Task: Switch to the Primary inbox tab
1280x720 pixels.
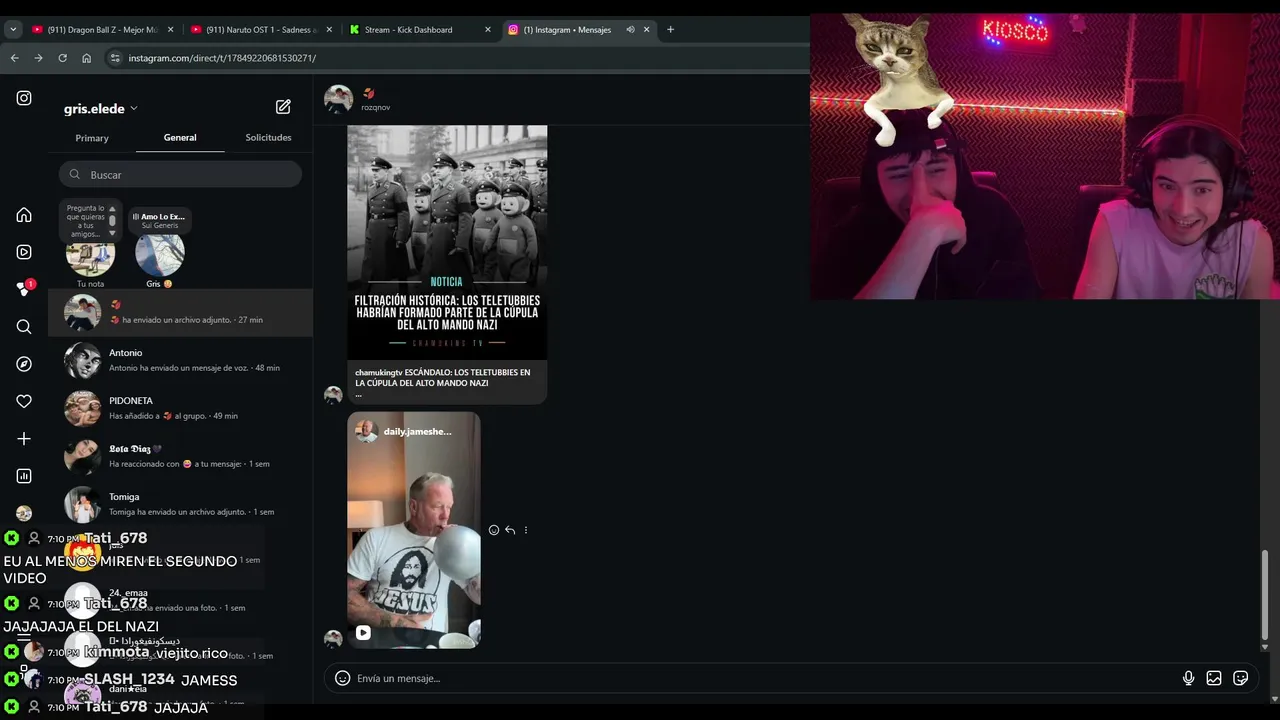Action: click(92, 138)
